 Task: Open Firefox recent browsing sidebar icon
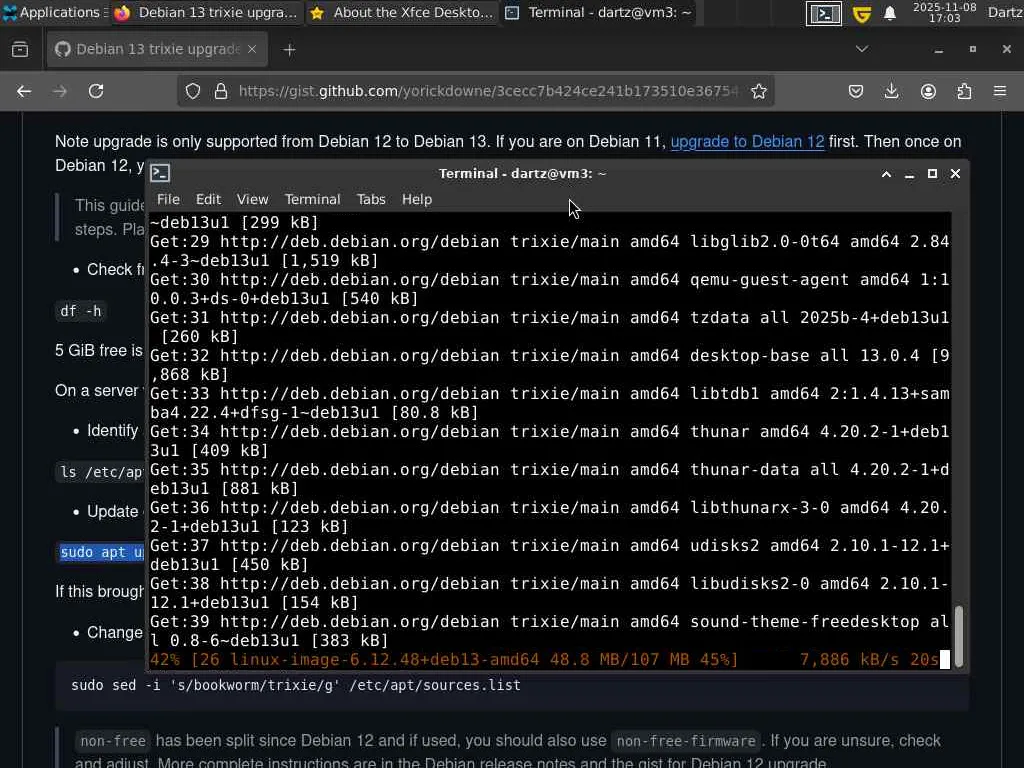[x=20, y=50]
